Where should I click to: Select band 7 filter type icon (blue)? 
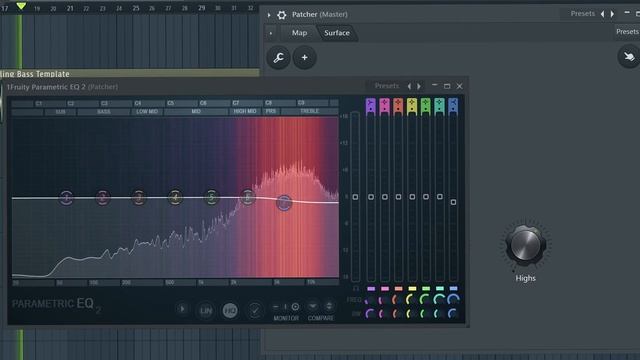[453, 106]
